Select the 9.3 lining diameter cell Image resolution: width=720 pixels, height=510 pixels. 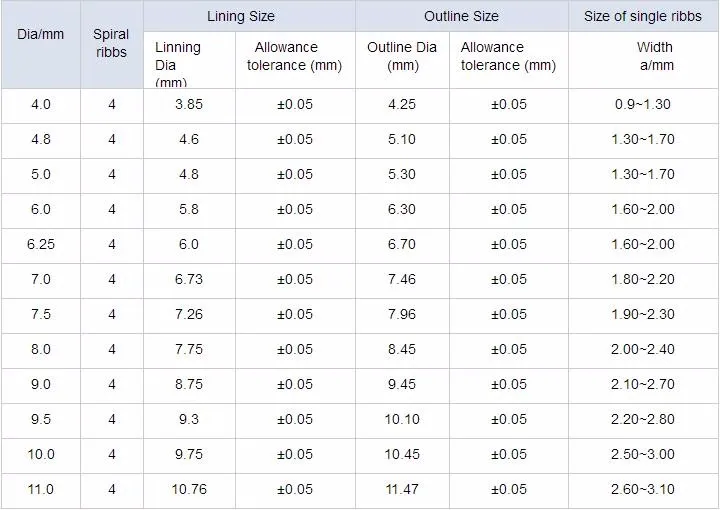click(188, 420)
